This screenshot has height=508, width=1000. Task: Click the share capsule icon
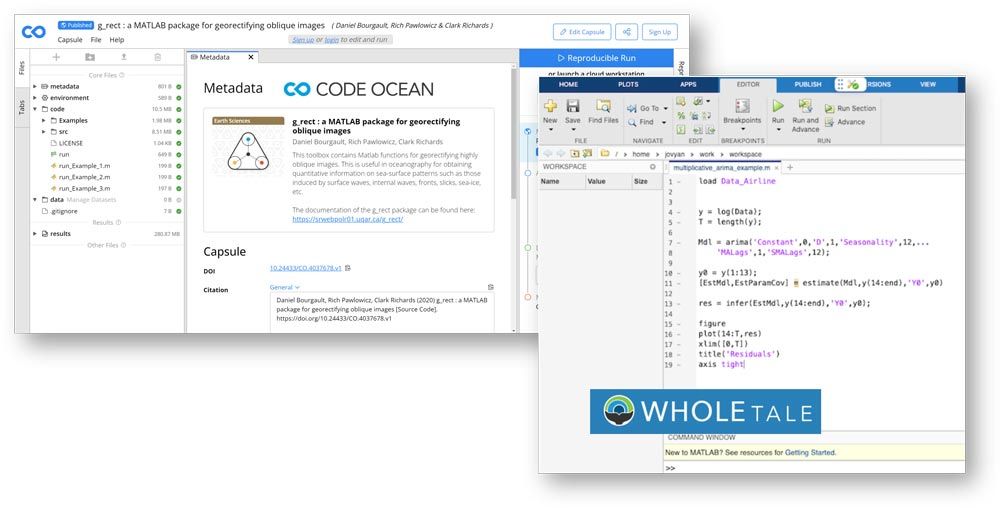pyautogui.click(x=626, y=32)
